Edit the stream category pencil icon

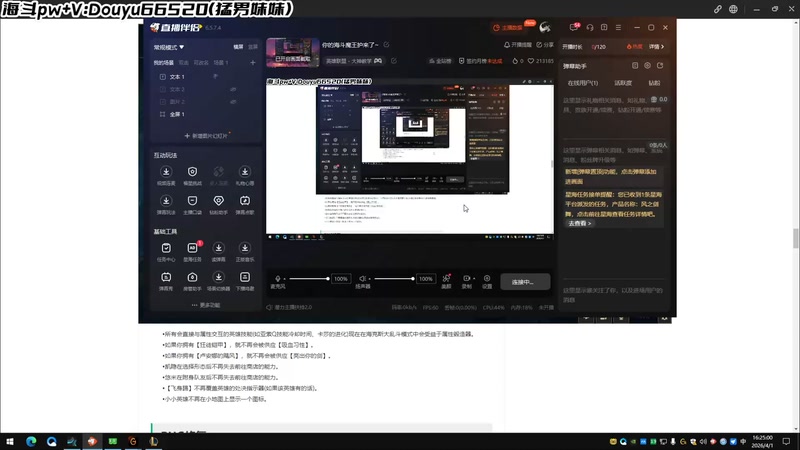[394, 61]
